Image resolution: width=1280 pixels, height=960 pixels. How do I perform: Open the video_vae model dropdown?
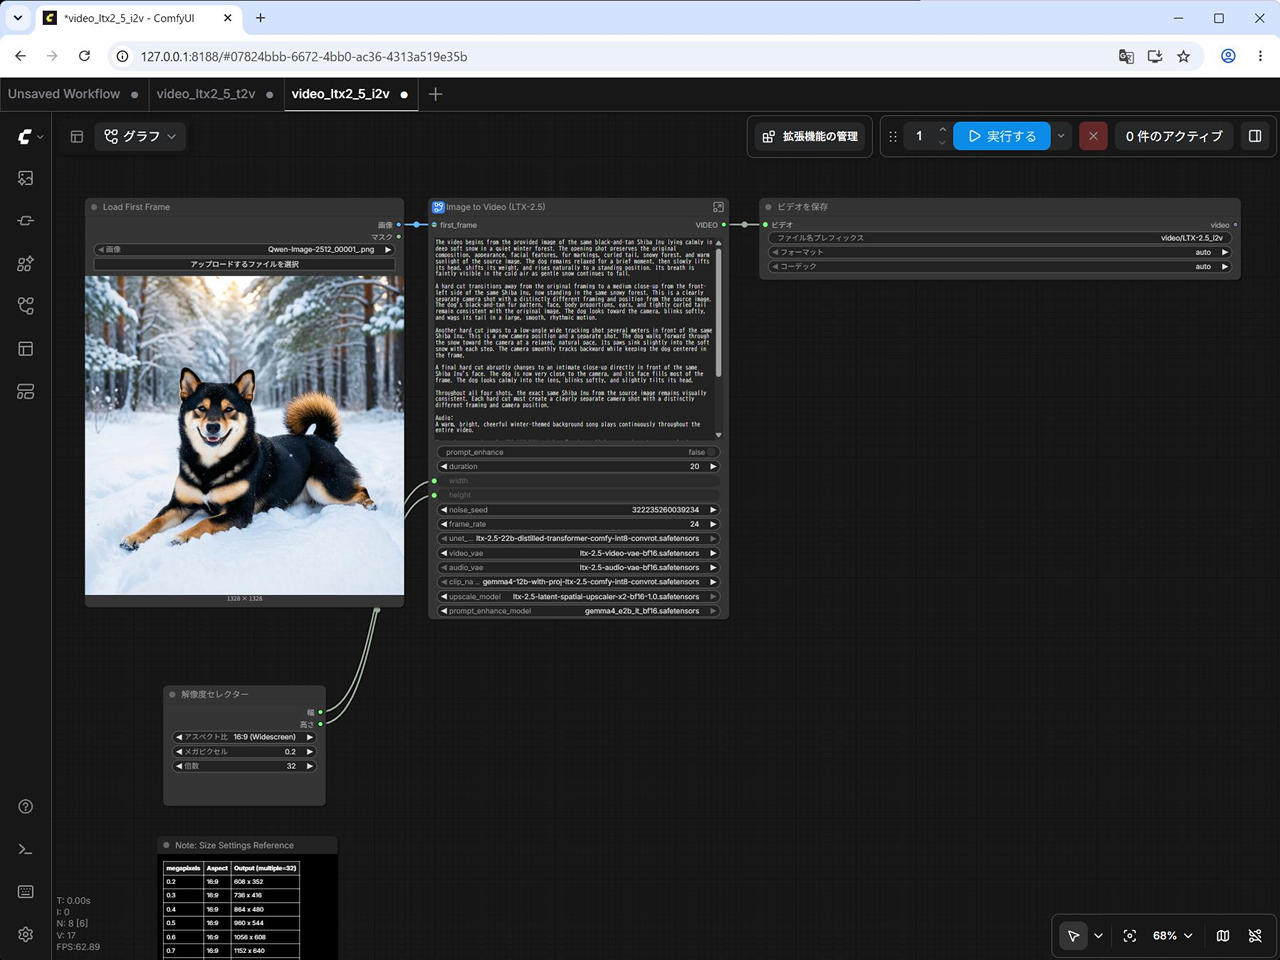[x=578, y=553]
